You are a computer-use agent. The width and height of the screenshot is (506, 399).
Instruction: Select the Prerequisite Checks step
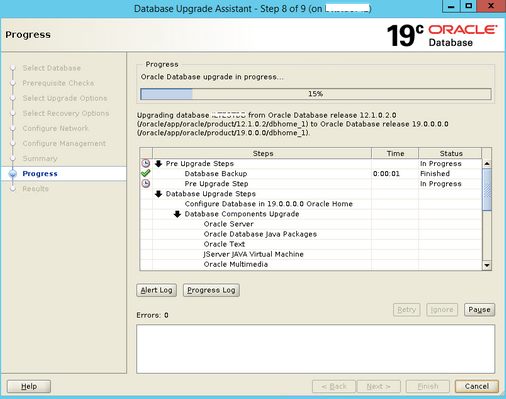point(58,83)
